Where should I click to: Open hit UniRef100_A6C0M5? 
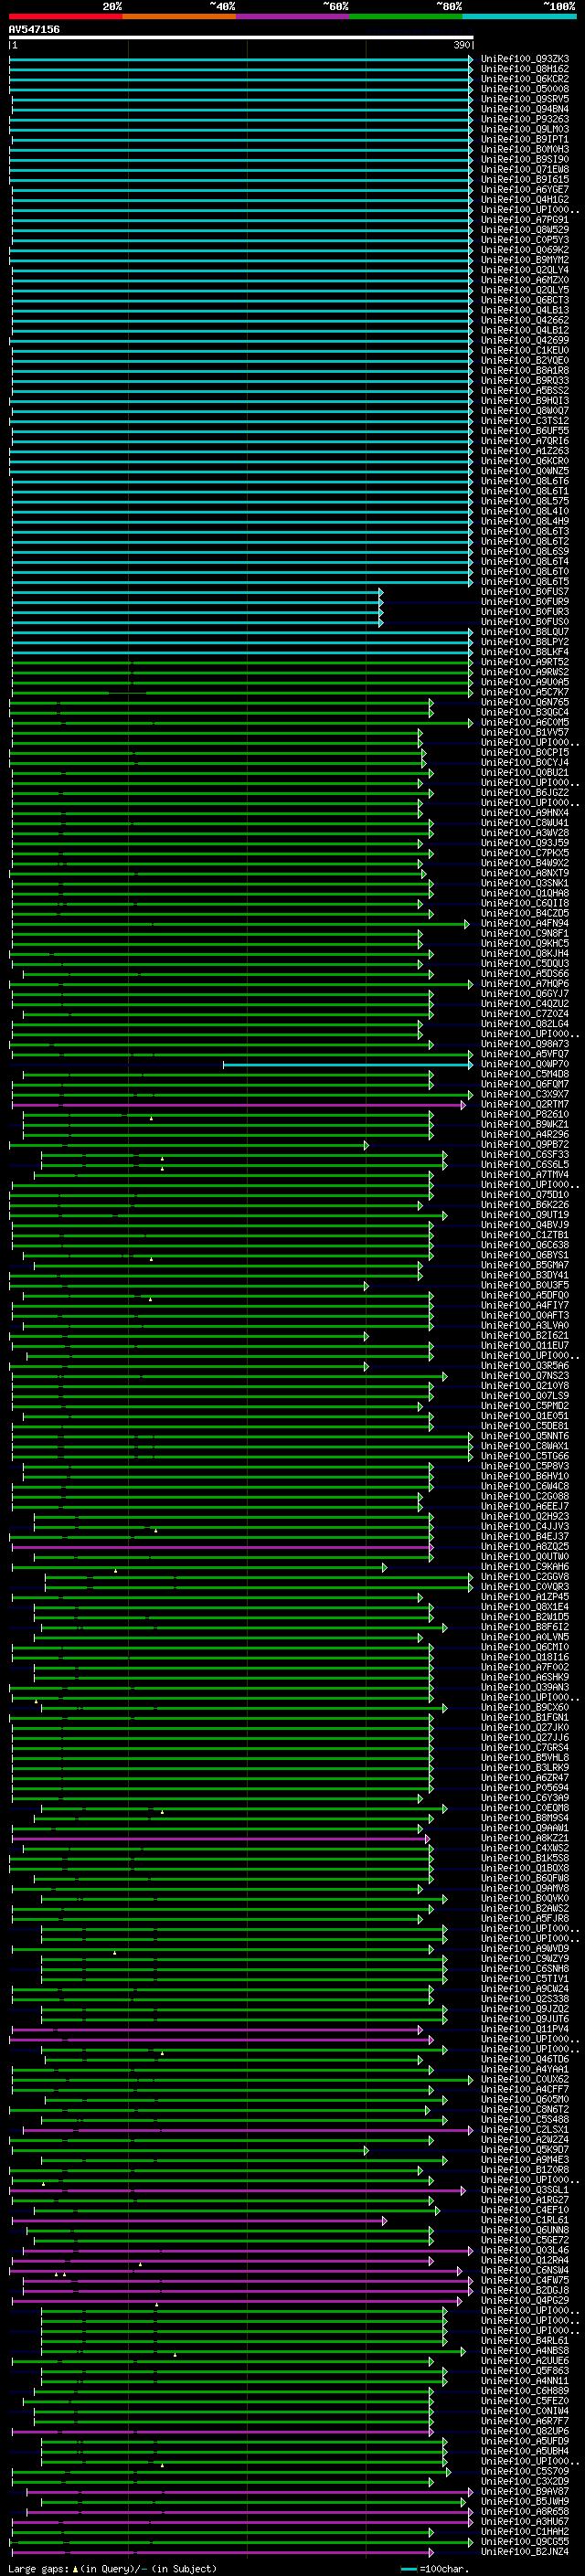coord(525,722)
